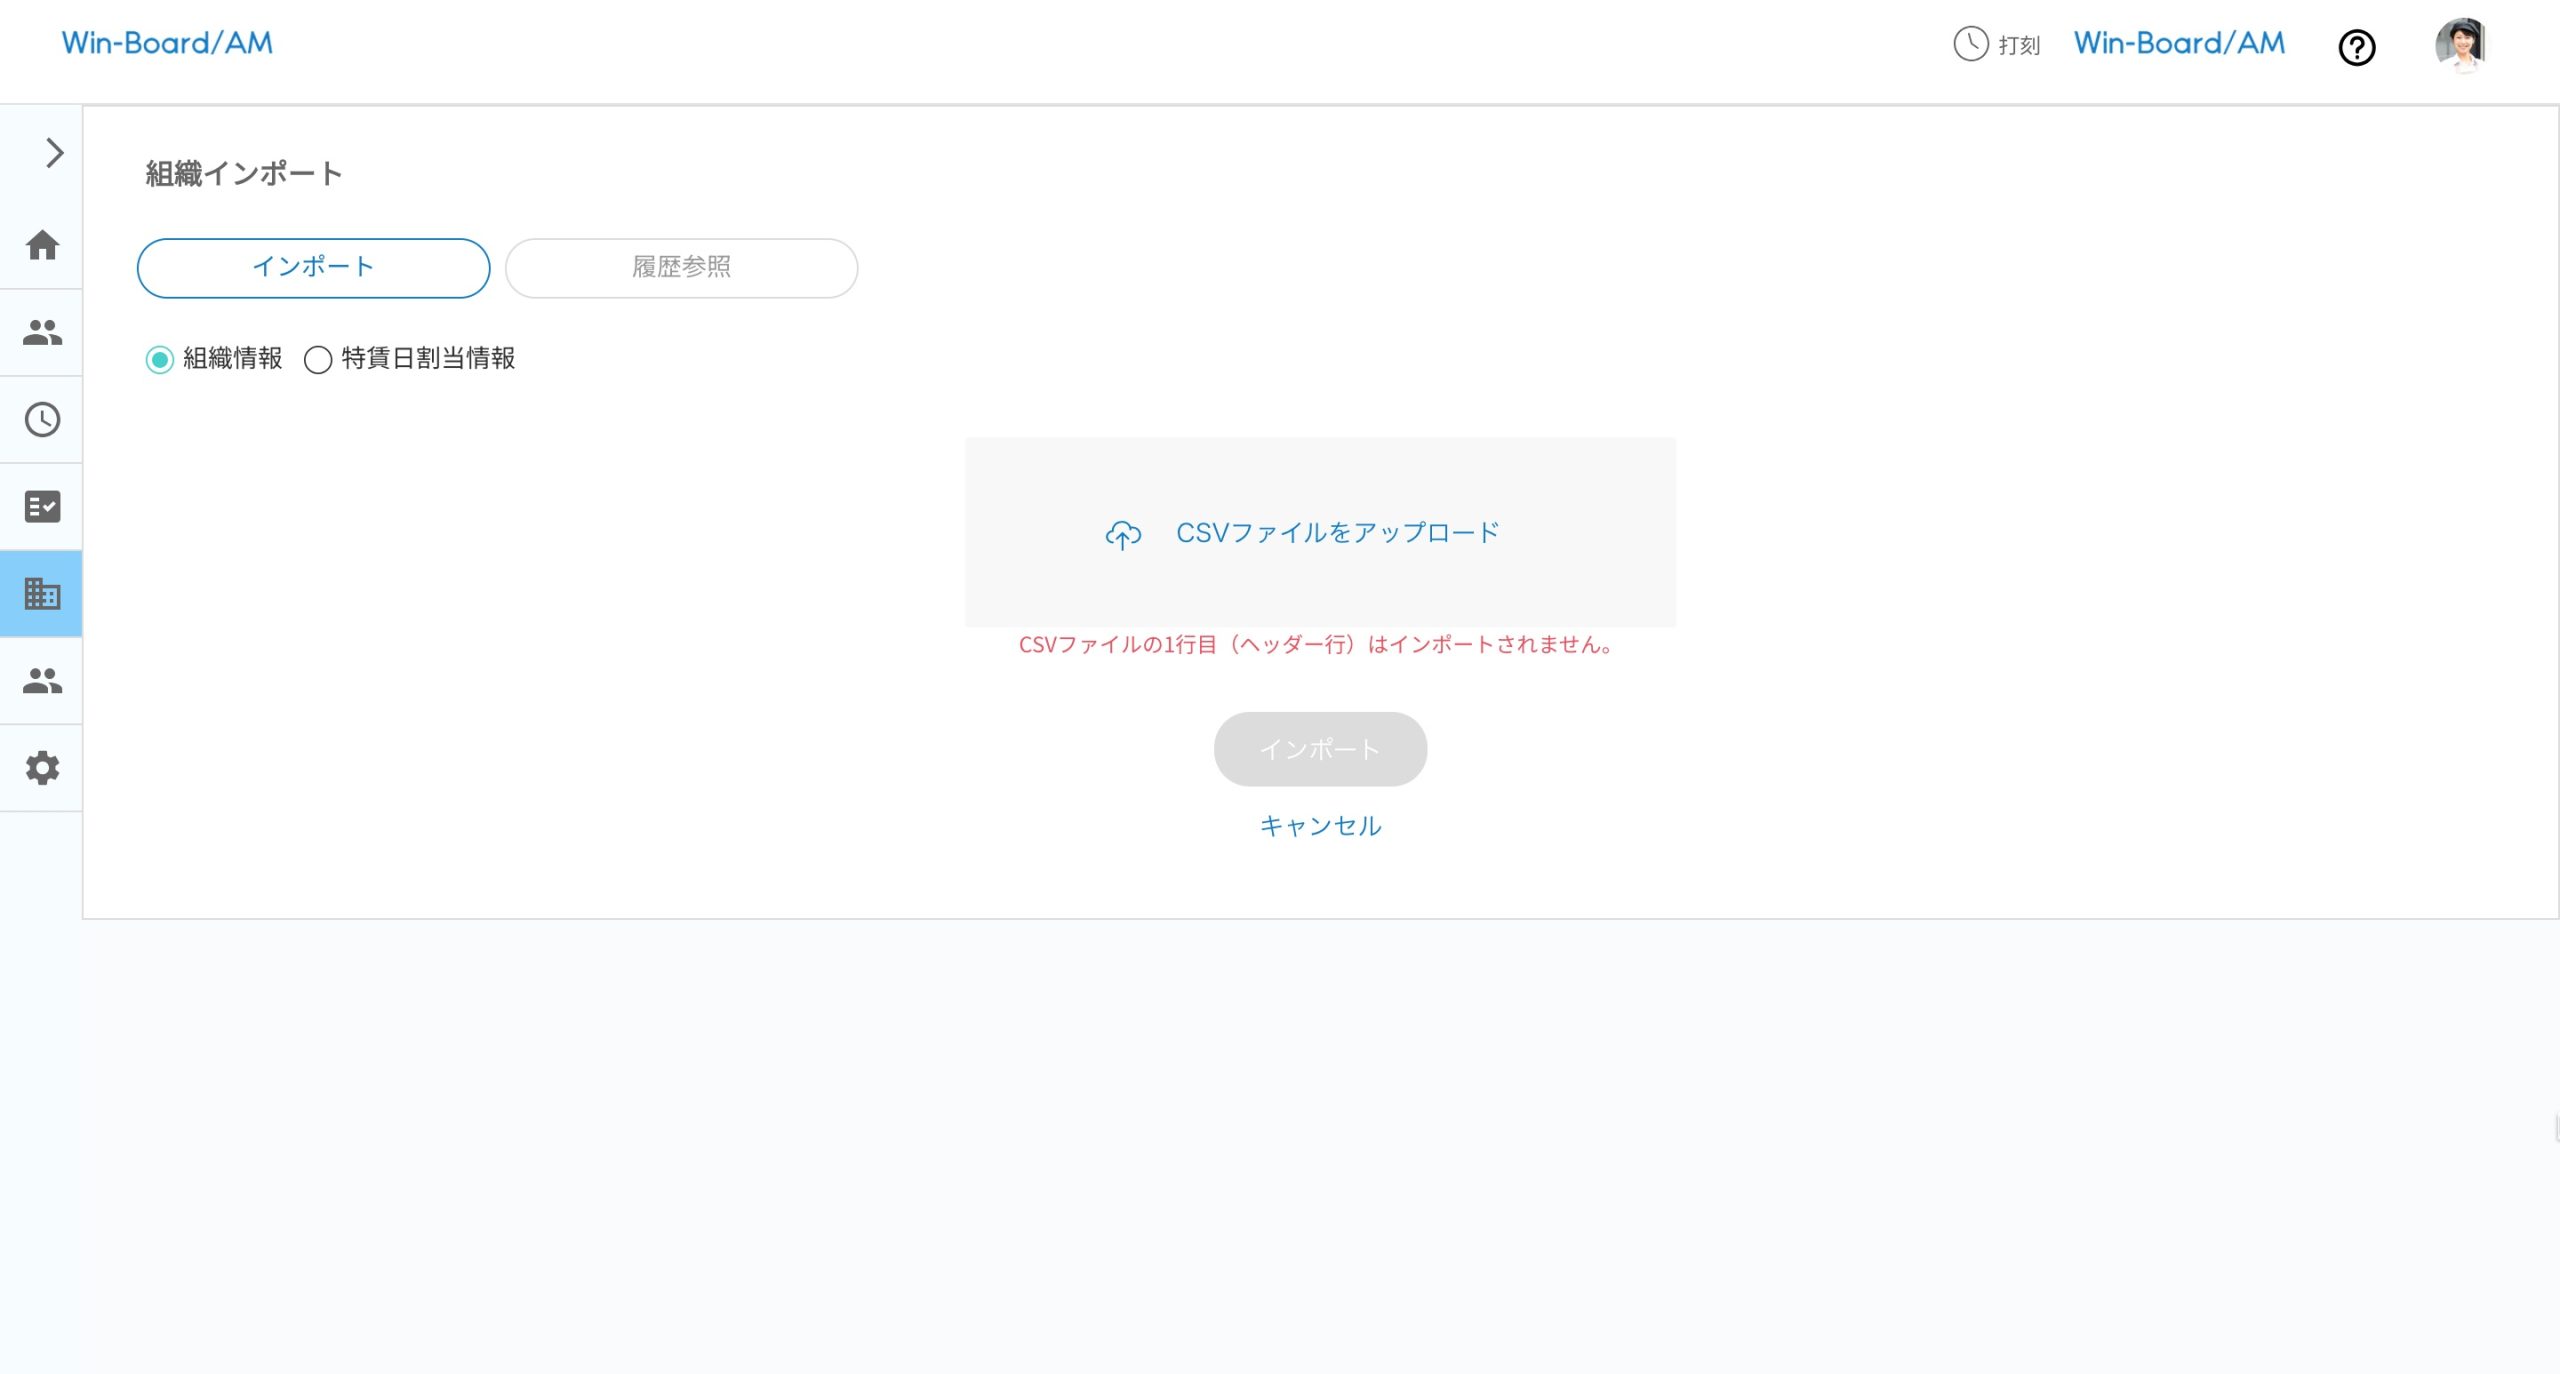This screenshot has width=2560, height=1374.
Task: Open the user profile avatar top right
Action: 2462,43
